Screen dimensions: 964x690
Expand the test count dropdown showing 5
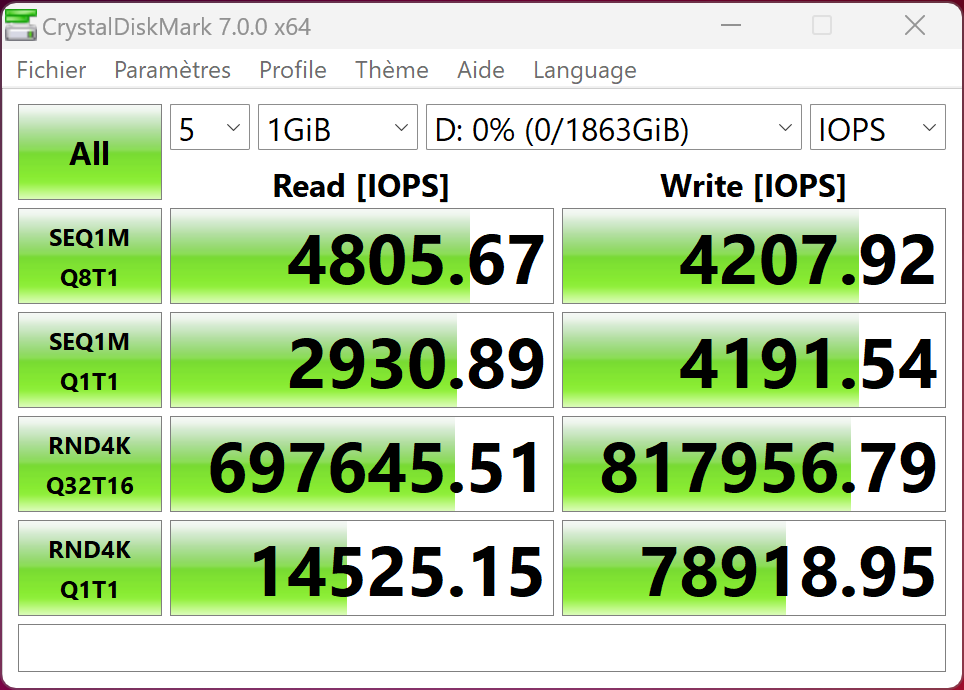[210, 127]
